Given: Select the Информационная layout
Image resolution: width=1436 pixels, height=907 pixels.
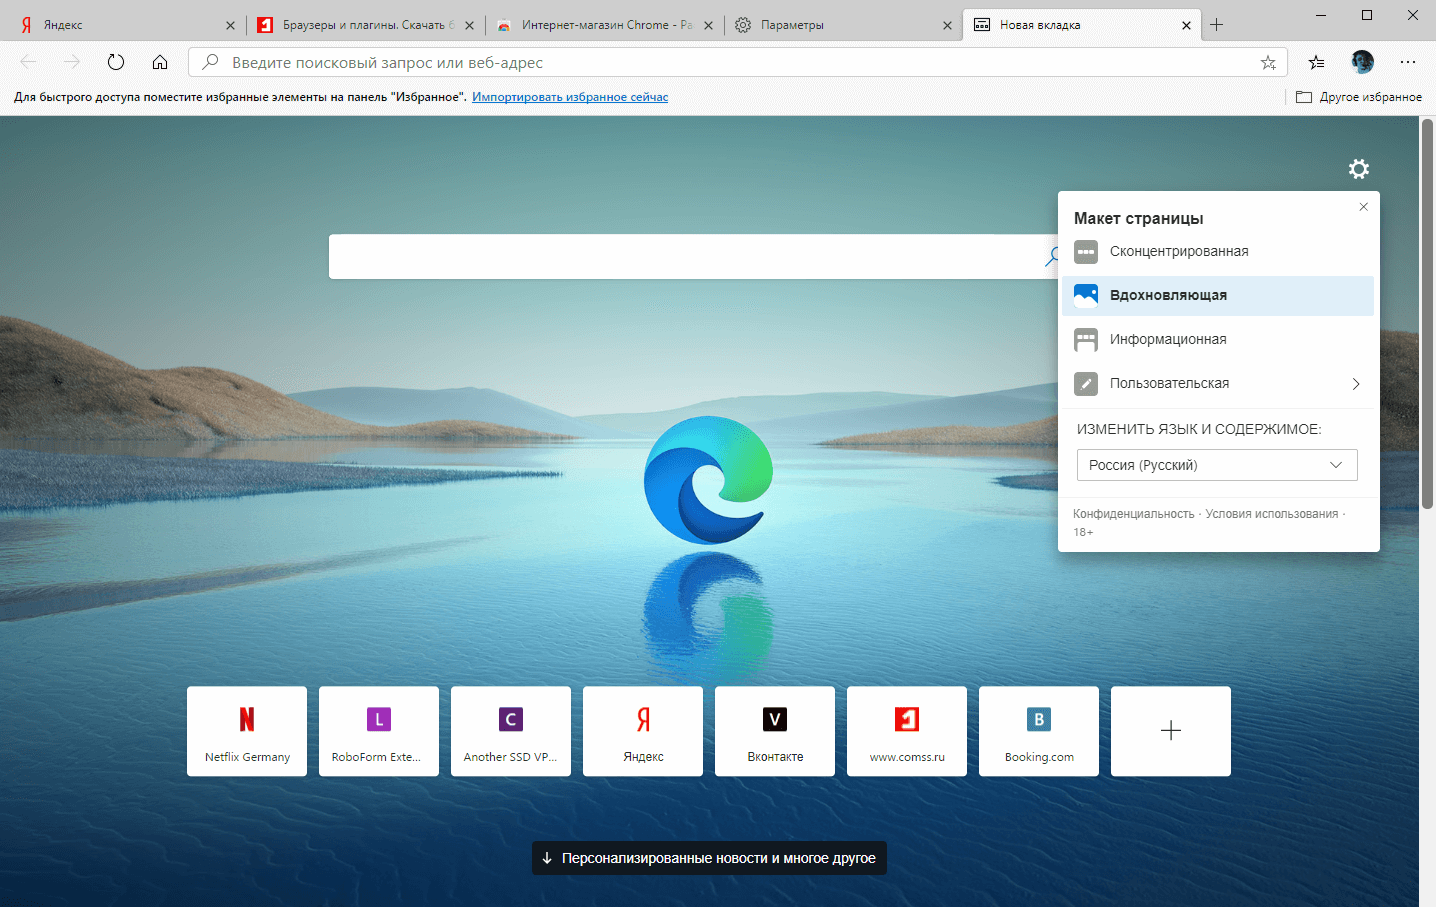Looking at the screenshot, I should [1217, 340].
